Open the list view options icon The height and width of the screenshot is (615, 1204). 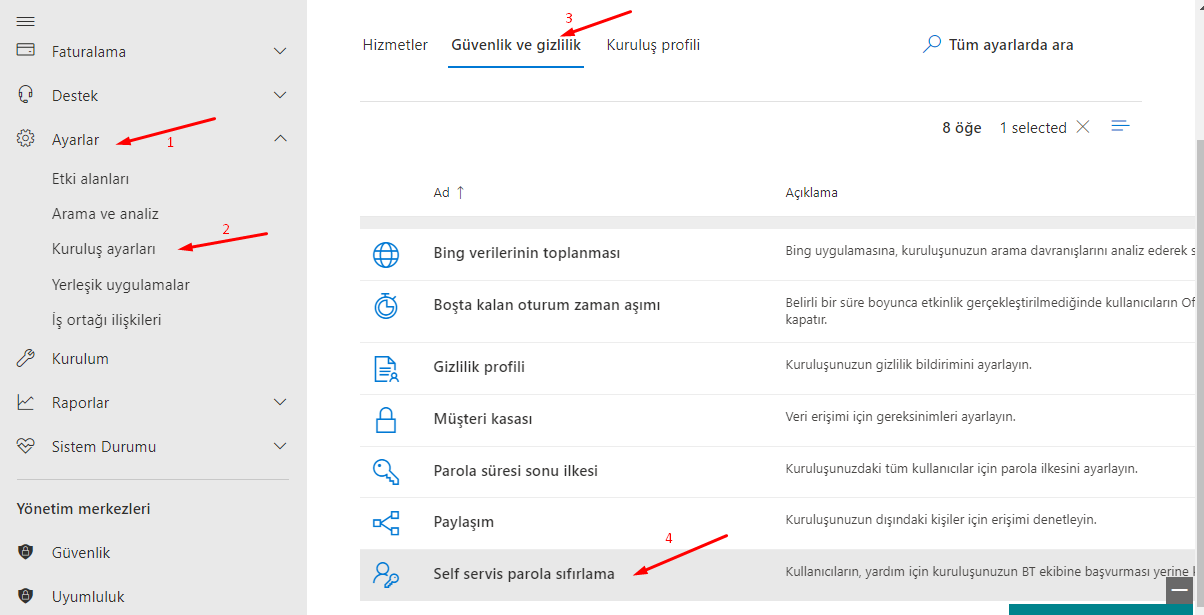1121,126
